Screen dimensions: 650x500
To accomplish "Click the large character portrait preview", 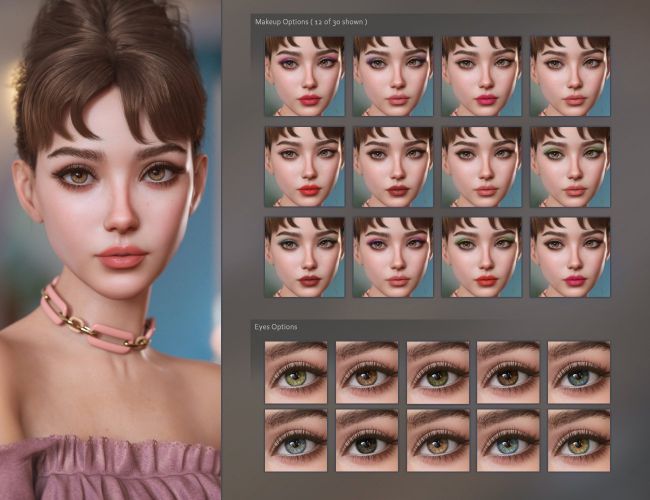I will point(110,250).
